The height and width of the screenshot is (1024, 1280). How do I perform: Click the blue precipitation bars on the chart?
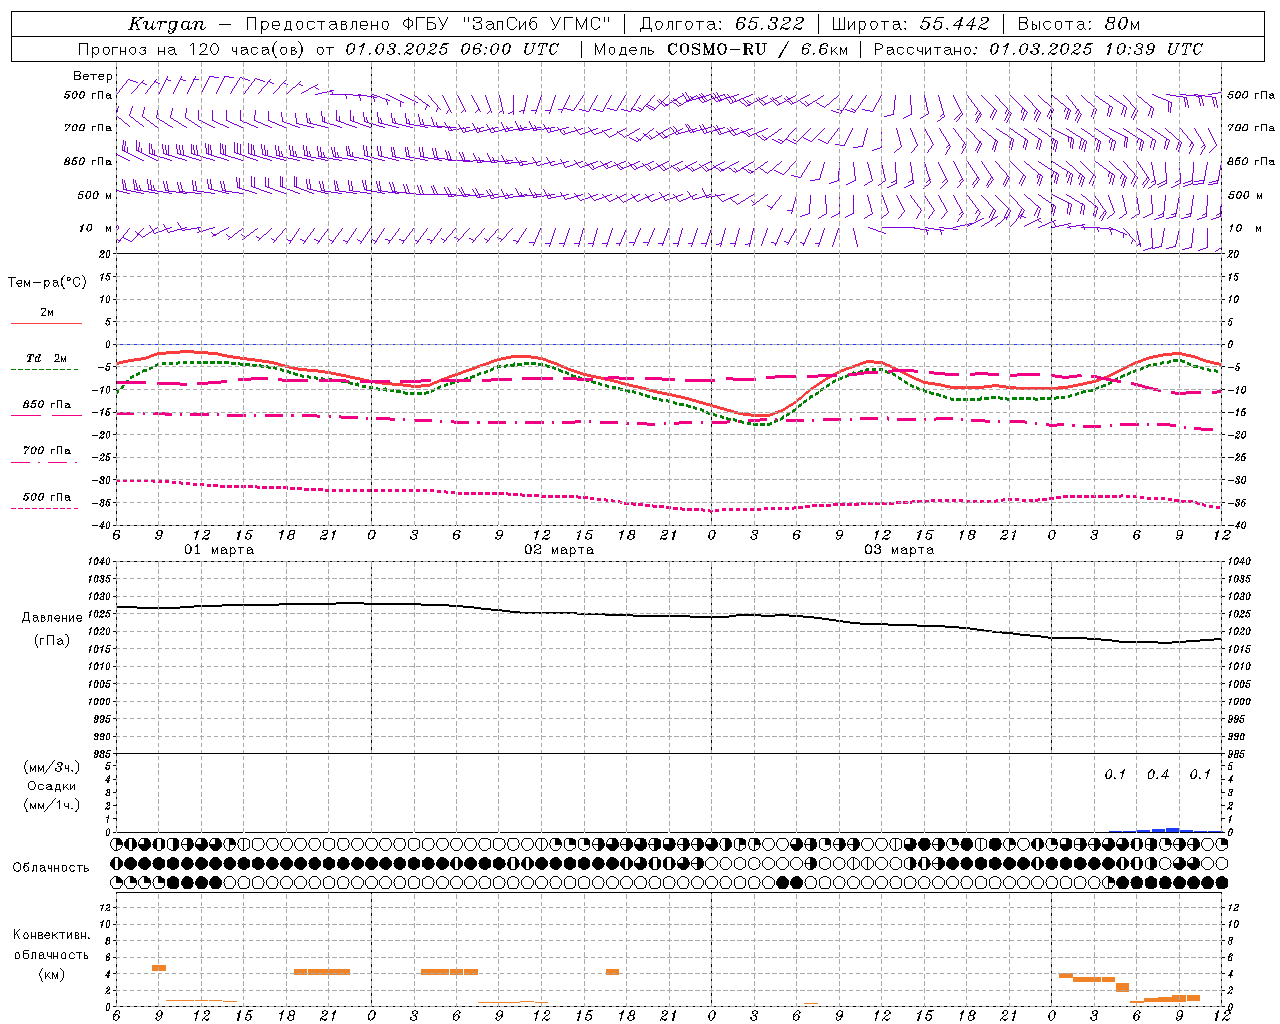click(x=1165, y=830)
